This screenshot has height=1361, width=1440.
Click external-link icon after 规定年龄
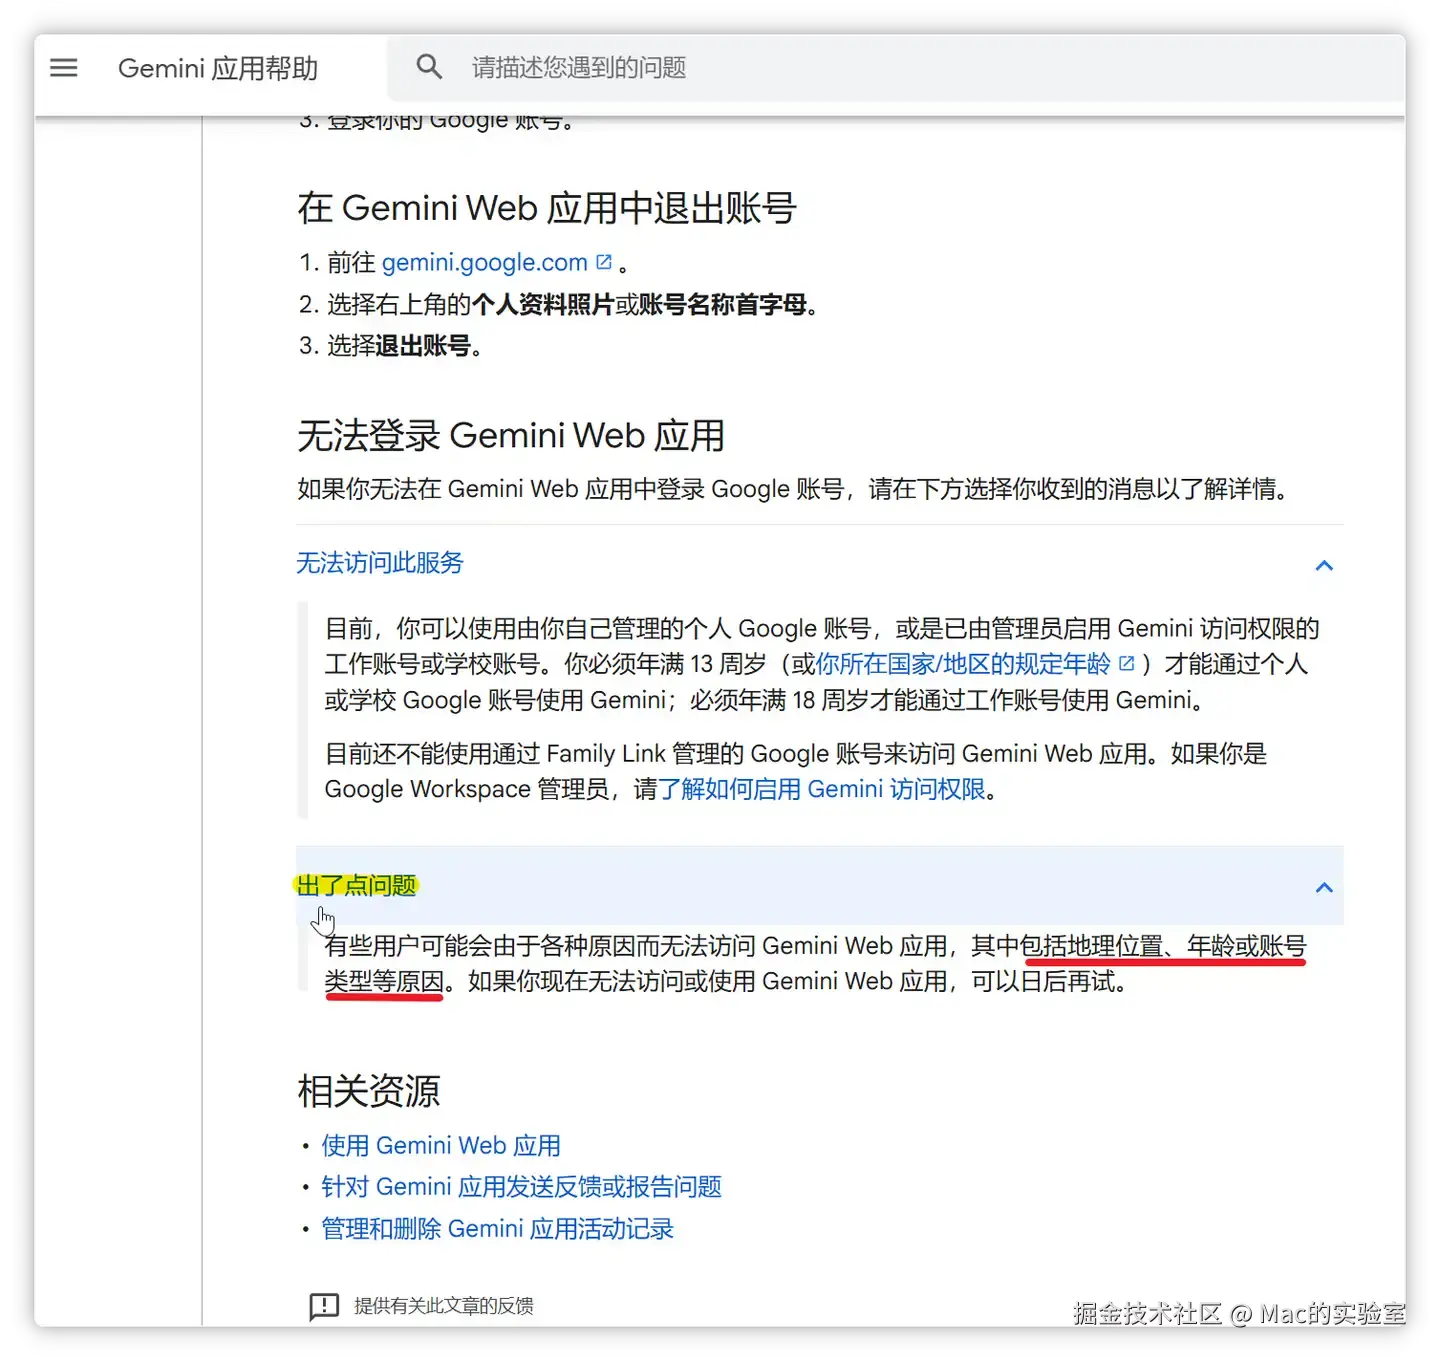(x=1127, y=663)
